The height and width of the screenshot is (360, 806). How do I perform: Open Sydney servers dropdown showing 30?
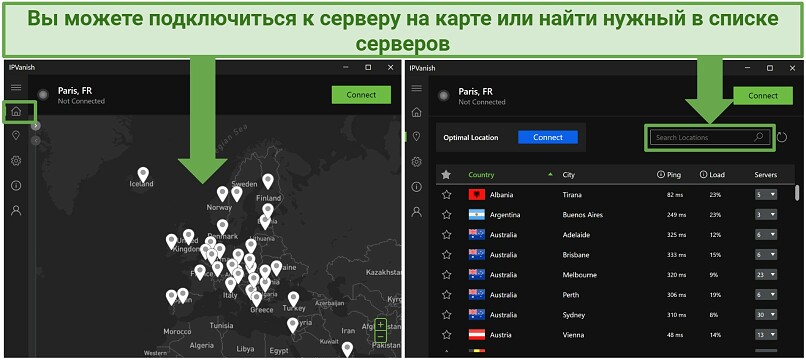tap(766, 315)
